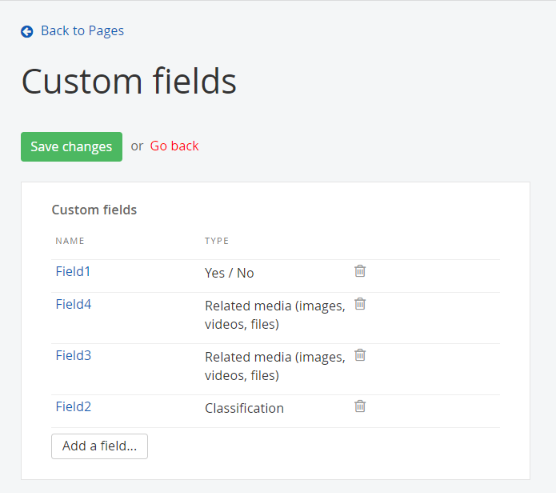Delete Field2 using its trash icon

pos(360,406)
